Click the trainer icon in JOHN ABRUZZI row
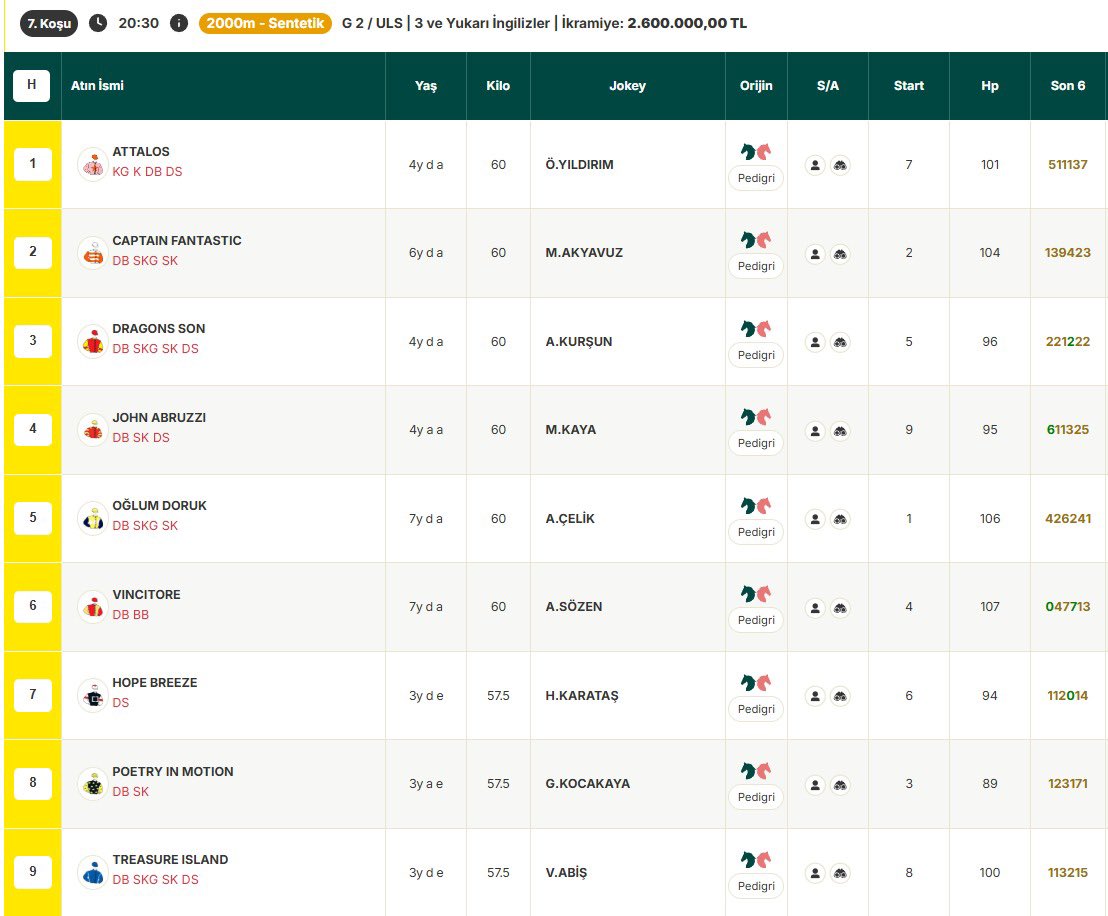1108x916 pixels. point(840,430)
